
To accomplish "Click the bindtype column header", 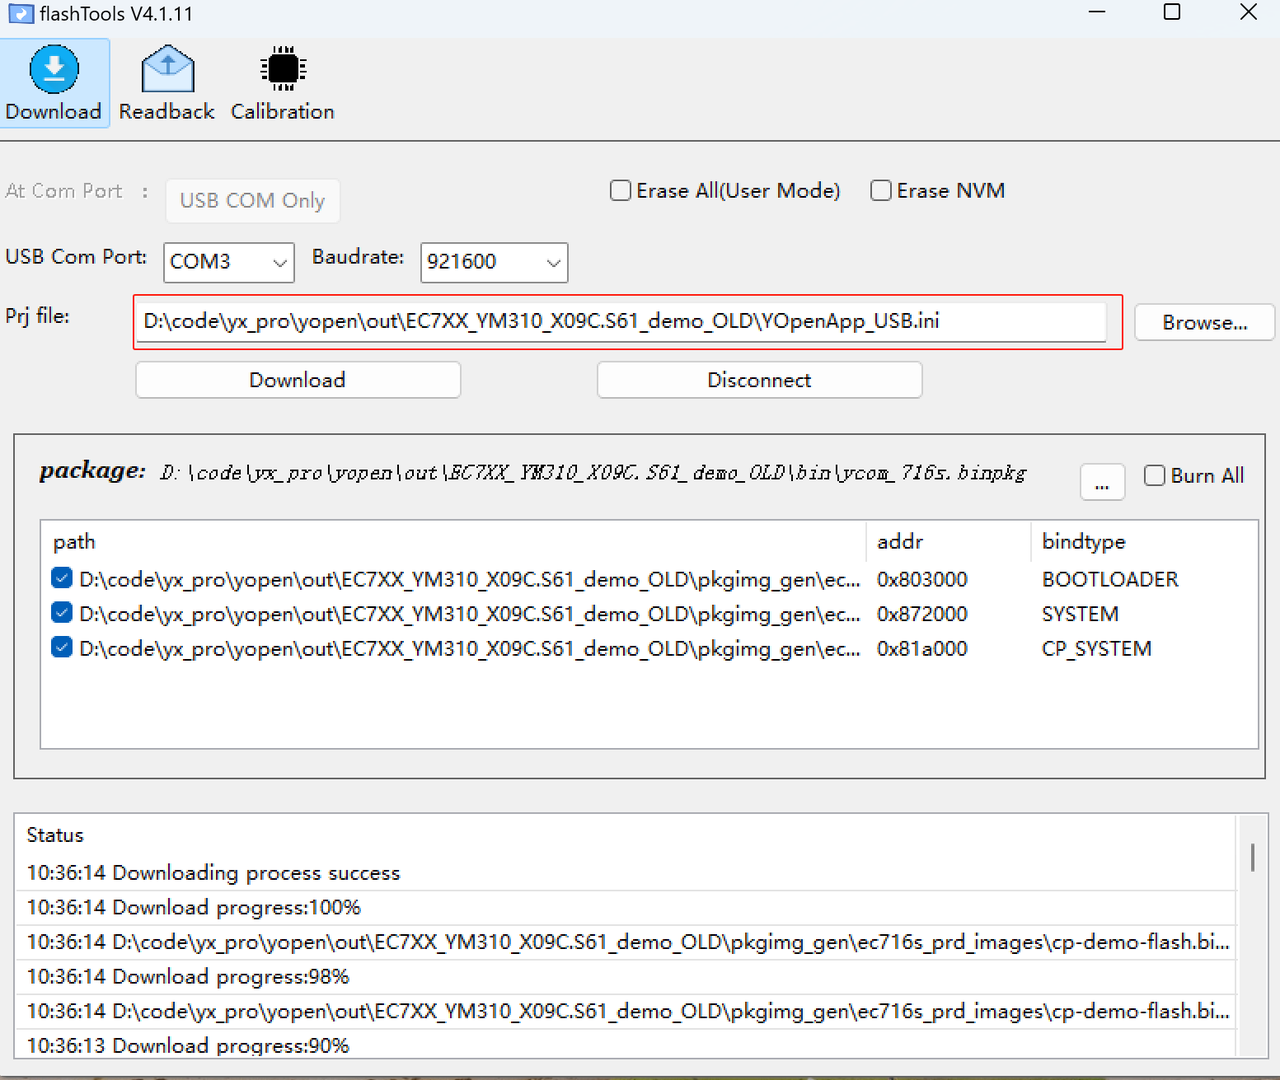I will tap(1143, 541).
